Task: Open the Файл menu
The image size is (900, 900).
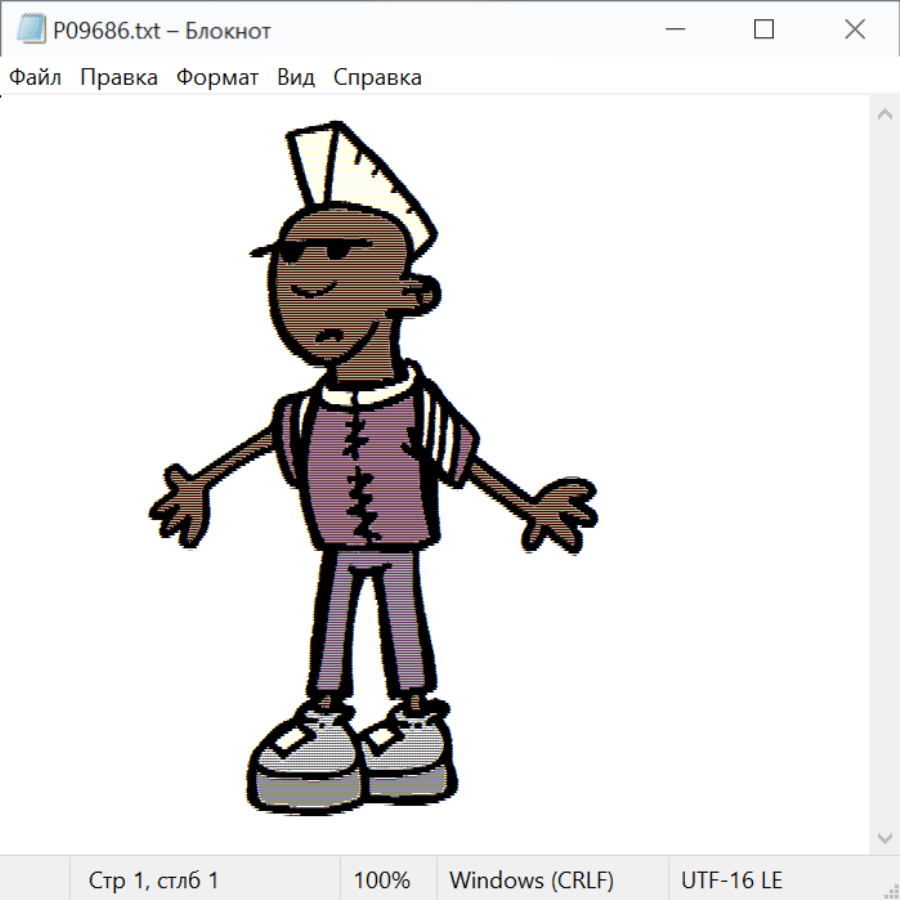Action: click(x=35, y=78)
